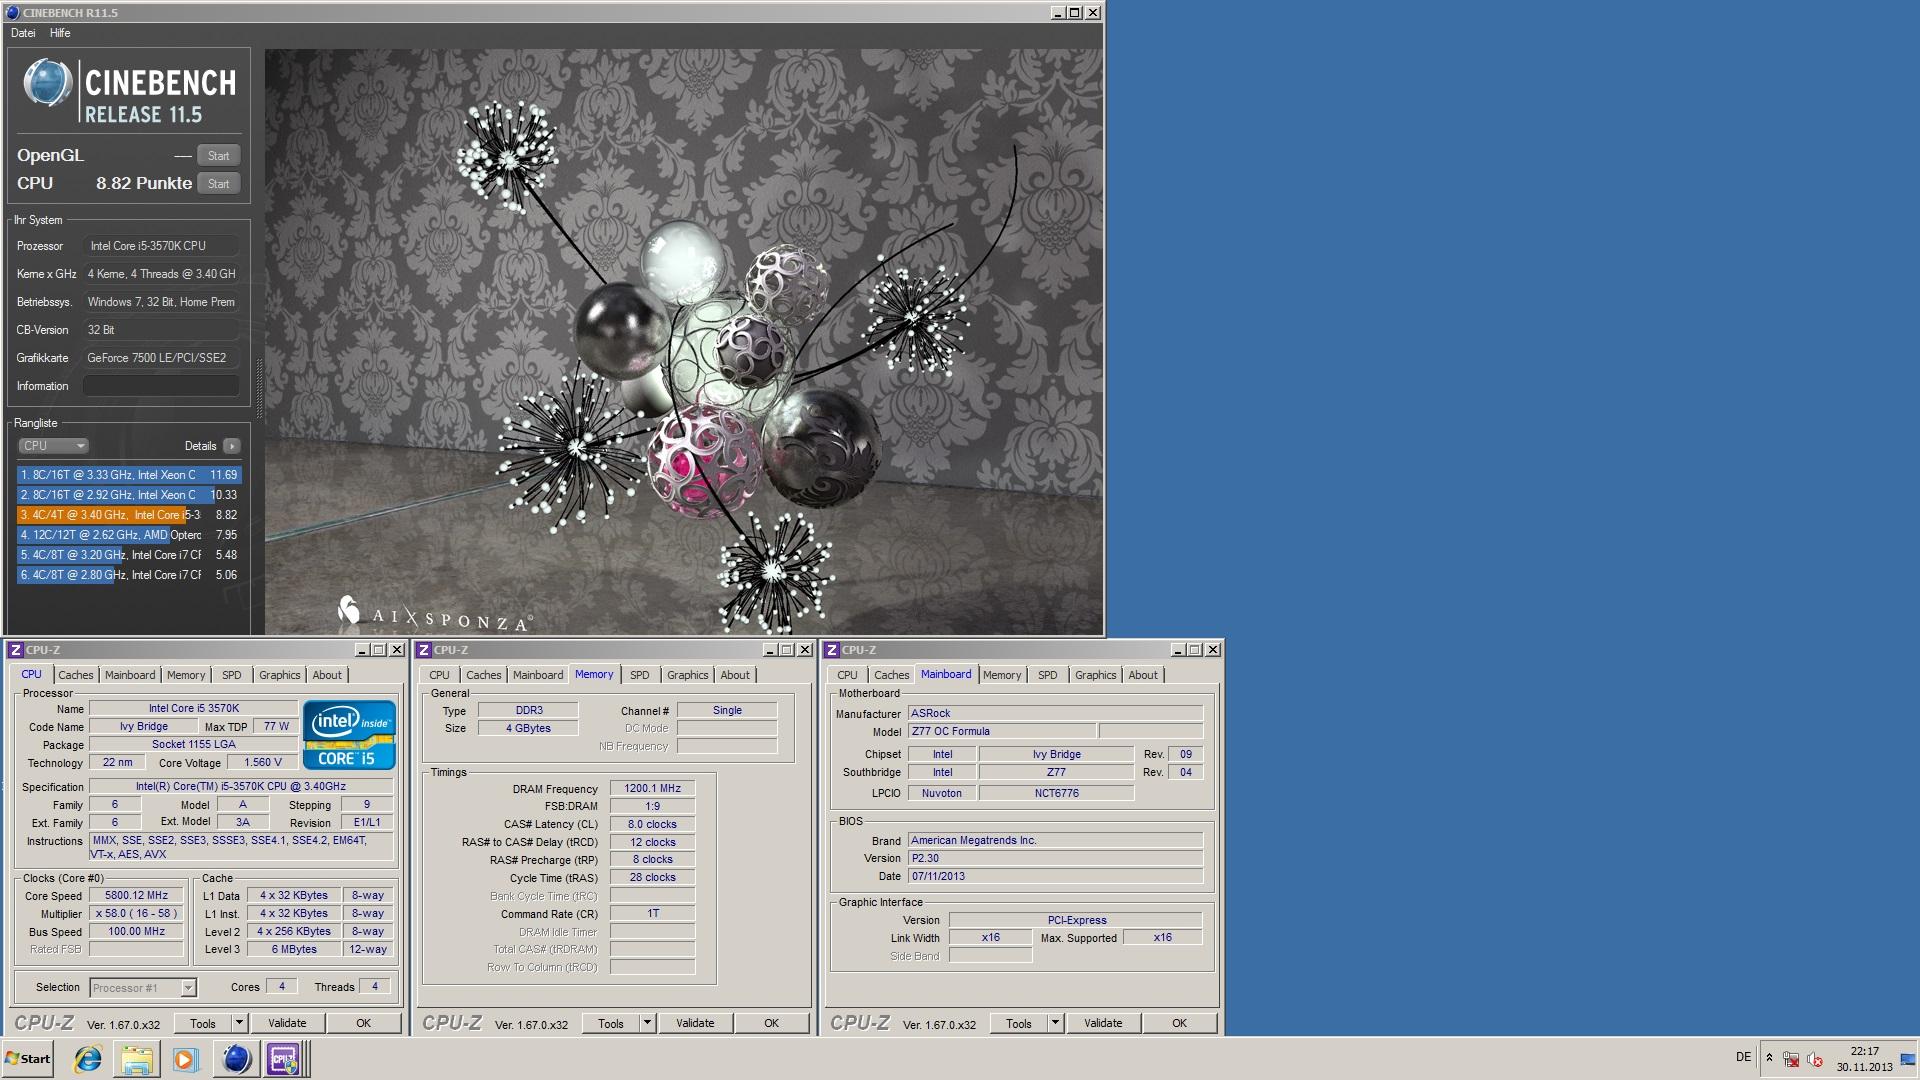Switch to CPU-Z taskbar icon
This screenshot has height=1080, width=1920.
coord(283,1059)
